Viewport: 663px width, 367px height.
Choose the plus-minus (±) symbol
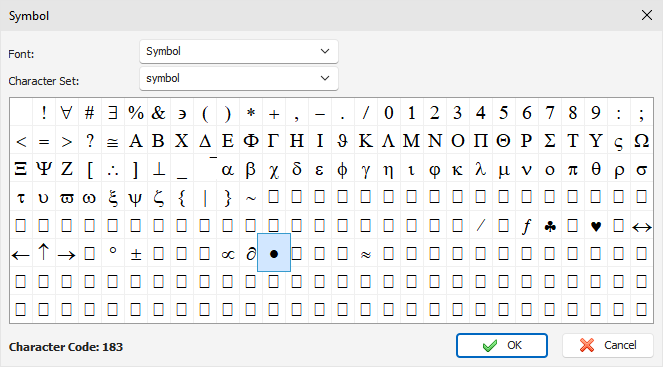point(135,253)
